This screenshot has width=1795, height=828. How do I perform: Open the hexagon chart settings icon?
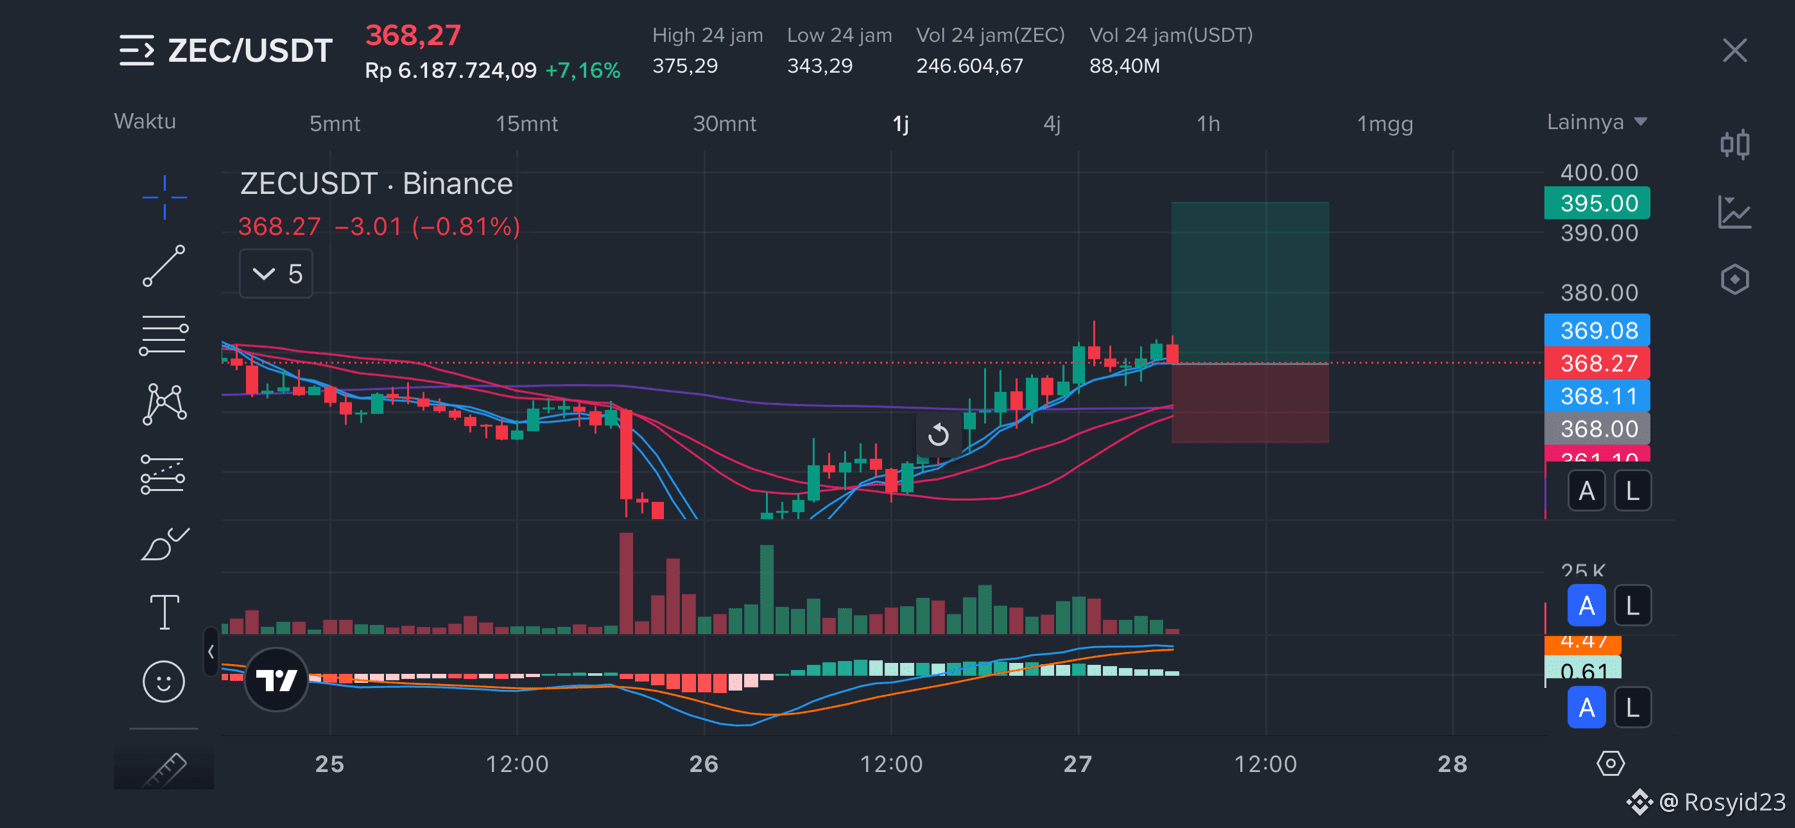(x=1735, y=279)
